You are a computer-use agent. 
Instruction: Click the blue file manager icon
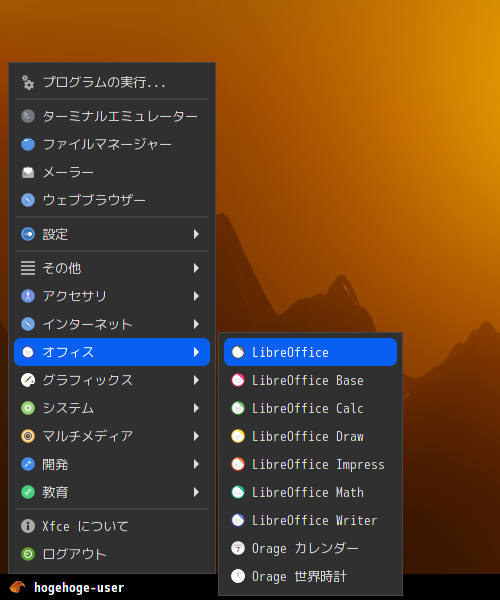coord(28,144)
